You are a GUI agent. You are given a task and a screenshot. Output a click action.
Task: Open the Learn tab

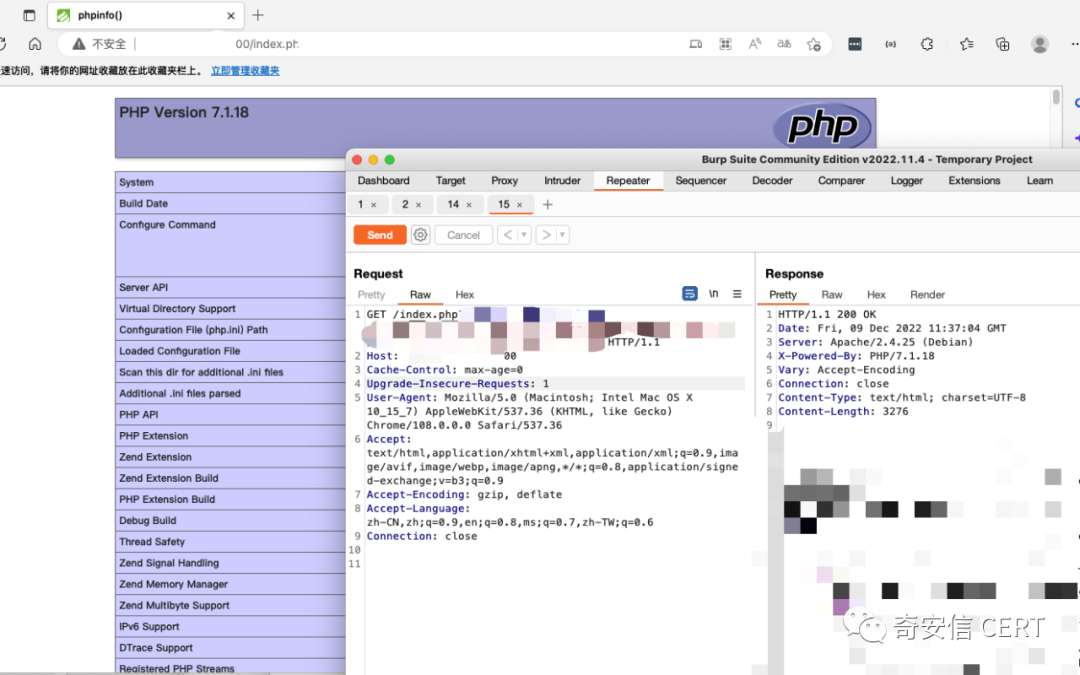1039,180
